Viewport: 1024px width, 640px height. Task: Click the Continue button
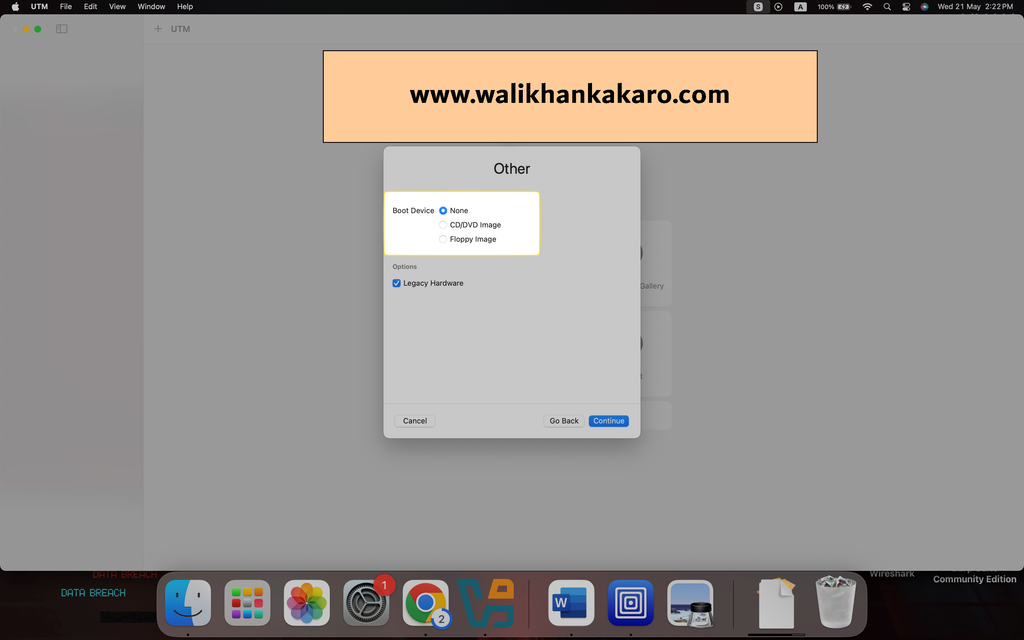click(x=609, y=421)
